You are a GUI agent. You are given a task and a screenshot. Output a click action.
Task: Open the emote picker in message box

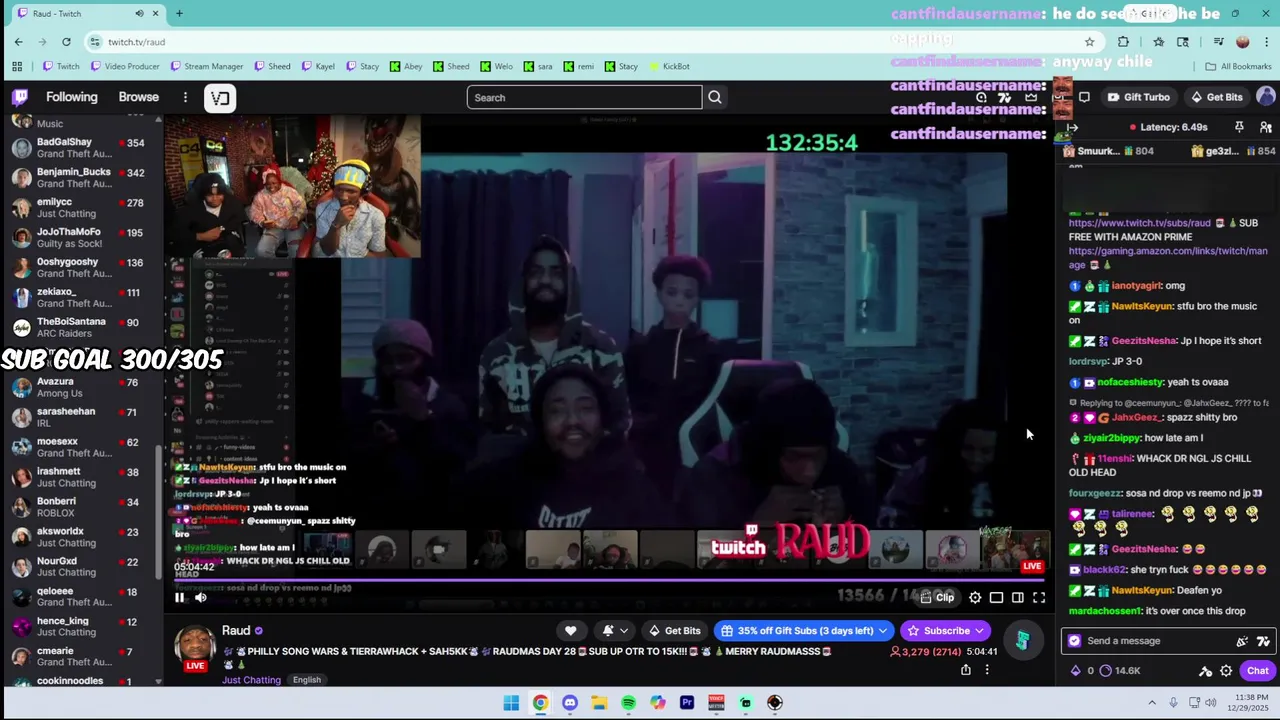tap(1242, 641)
